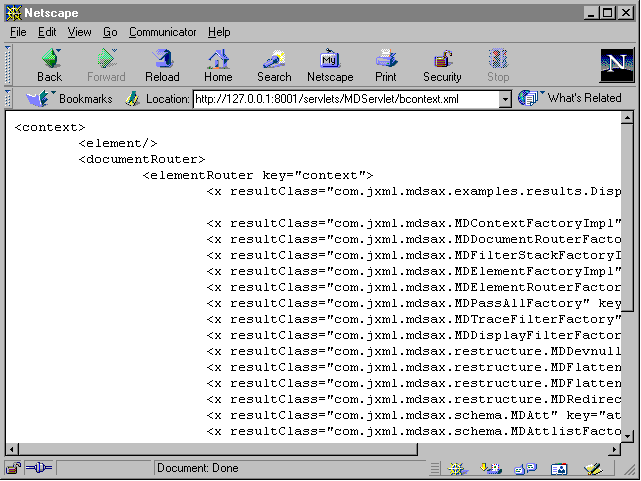Click the elementRouter key="context" line
Screen dimensions: 641x481
pyautogui.click(x=258, y=175)
